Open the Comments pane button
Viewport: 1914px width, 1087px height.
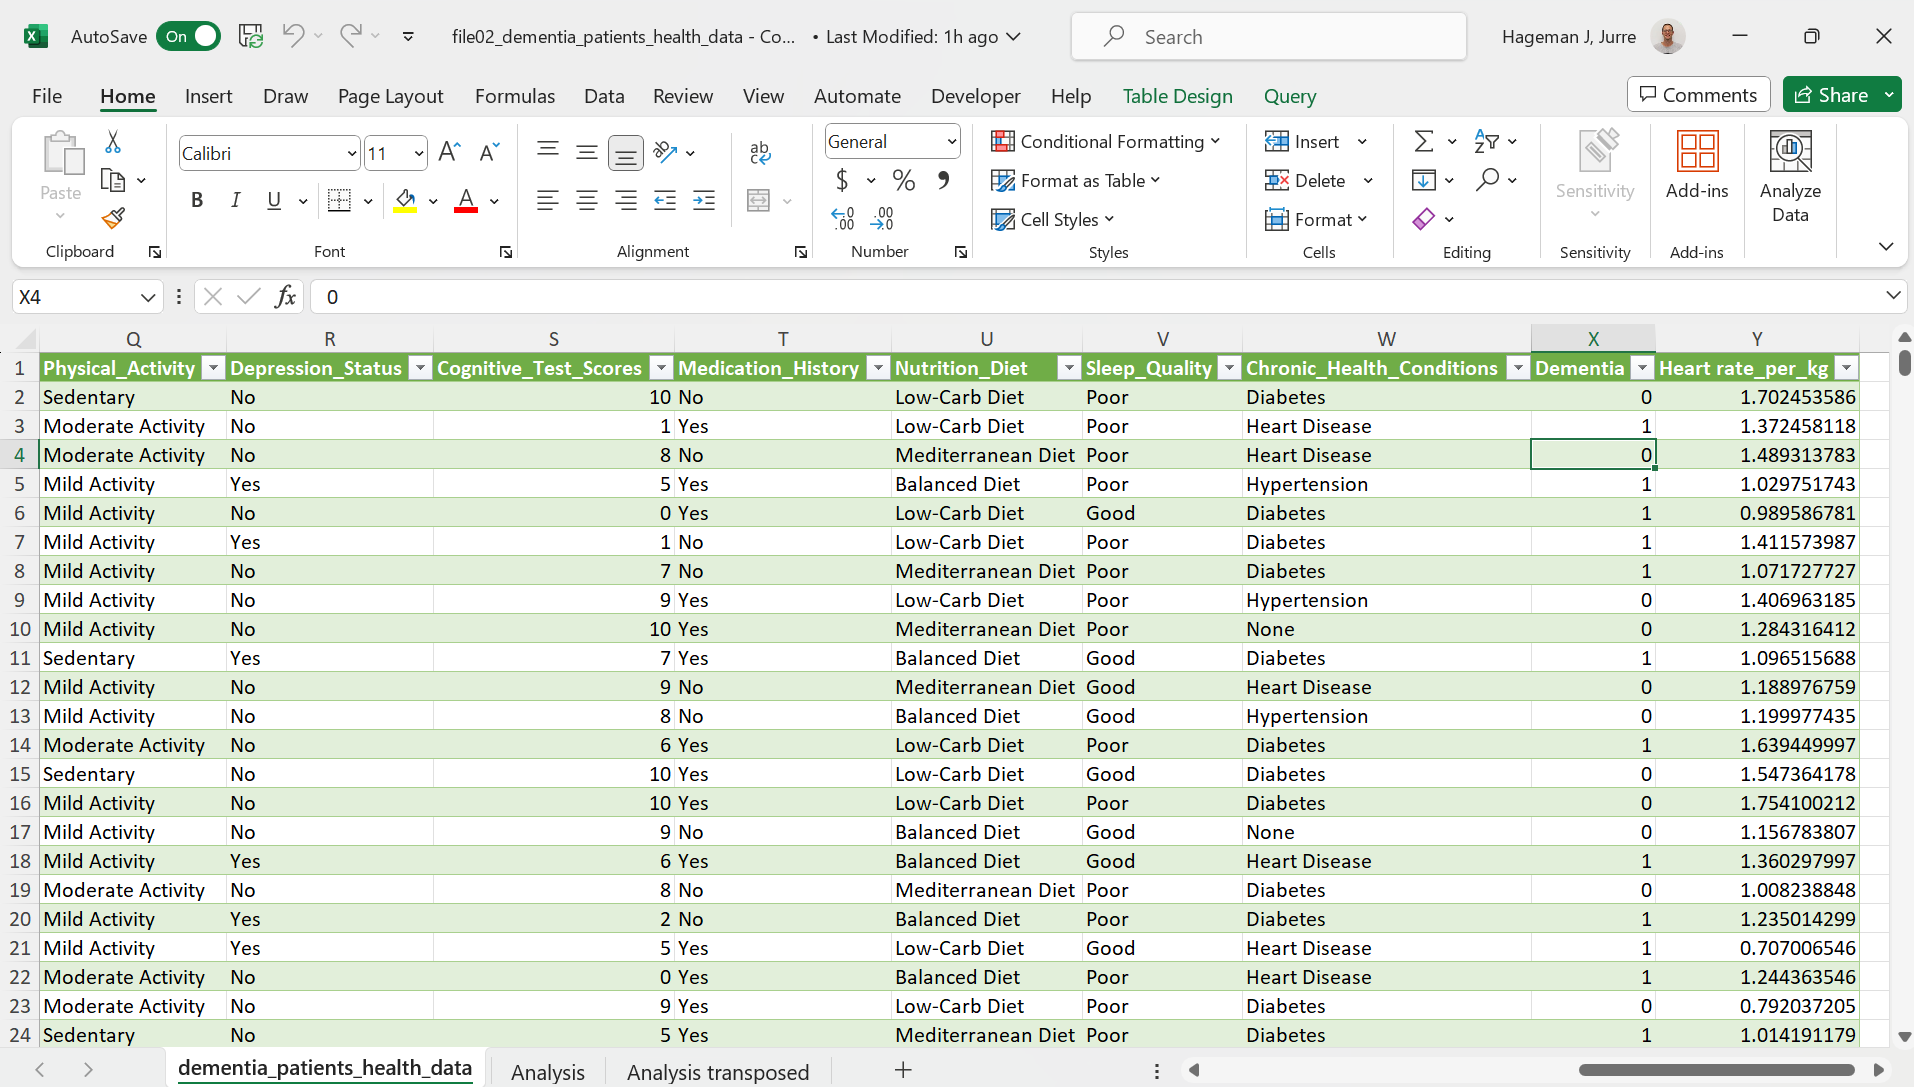coord(1698,95)
